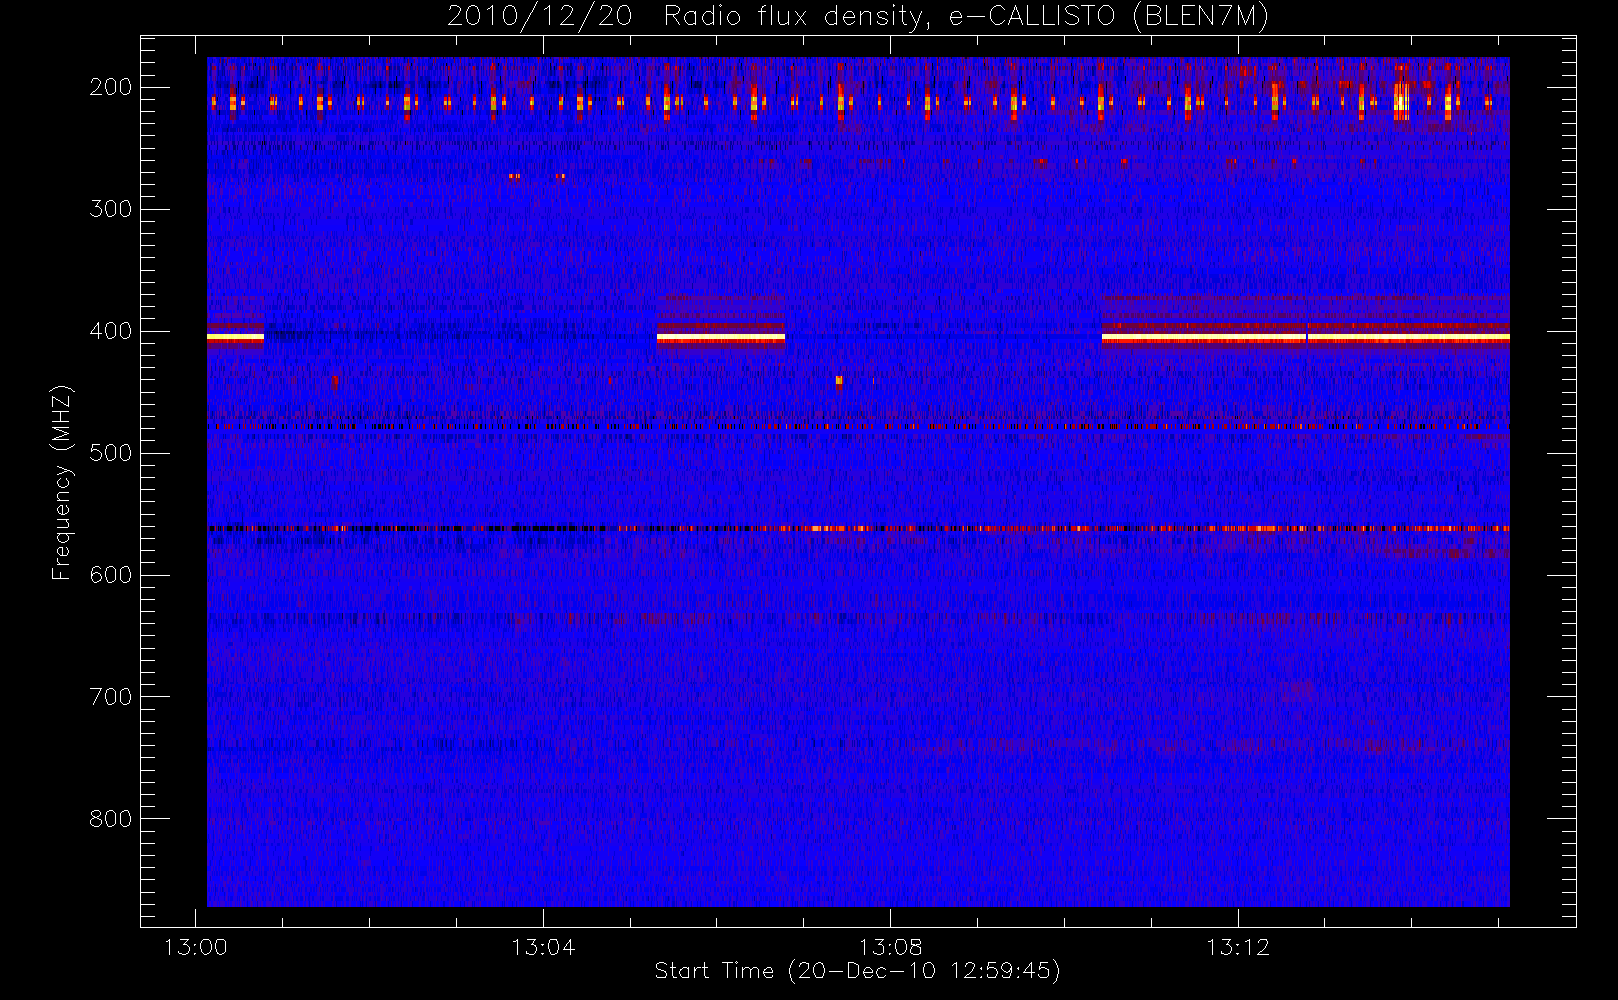
Task: Click the plot title '2010/12/20 Radio flux density, e-CALLISTO (BLEN7M)'
Action: [858, 17]
